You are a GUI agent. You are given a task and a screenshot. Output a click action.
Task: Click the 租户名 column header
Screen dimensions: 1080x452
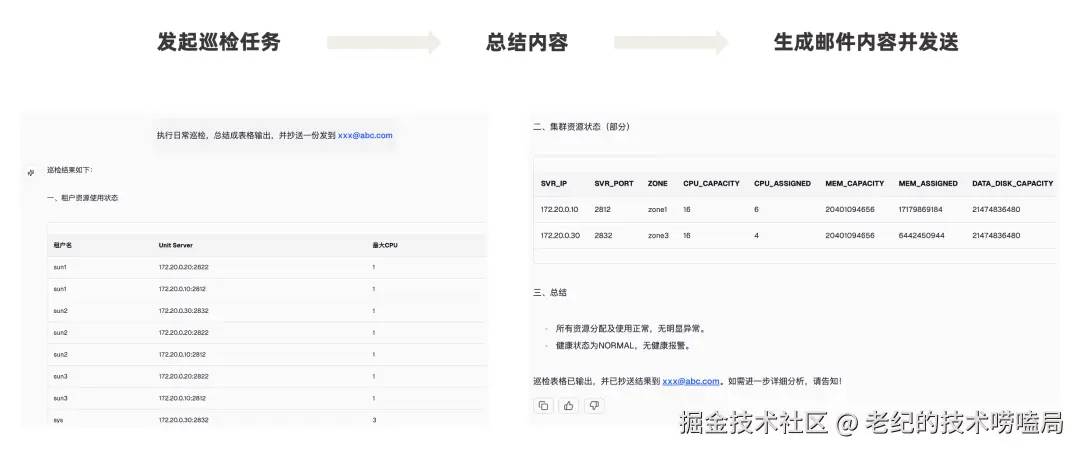tap(63, 245)
